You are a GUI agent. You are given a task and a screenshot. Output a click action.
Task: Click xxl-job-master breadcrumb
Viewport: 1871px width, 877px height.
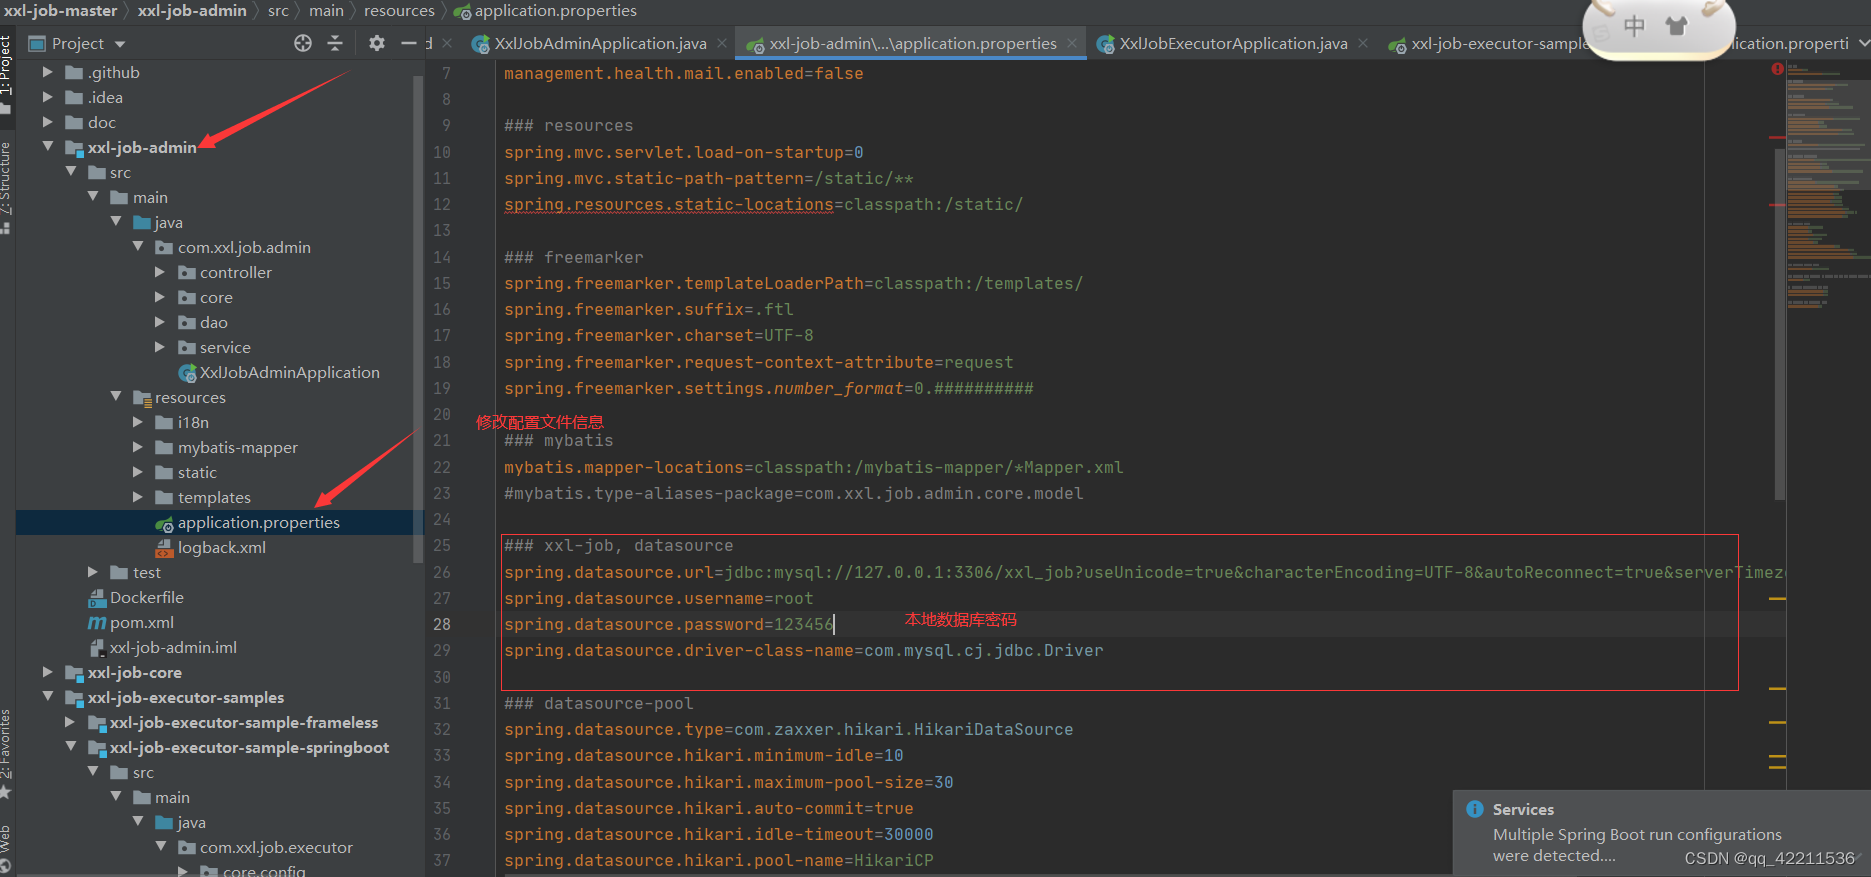click(x=60, y=11)
